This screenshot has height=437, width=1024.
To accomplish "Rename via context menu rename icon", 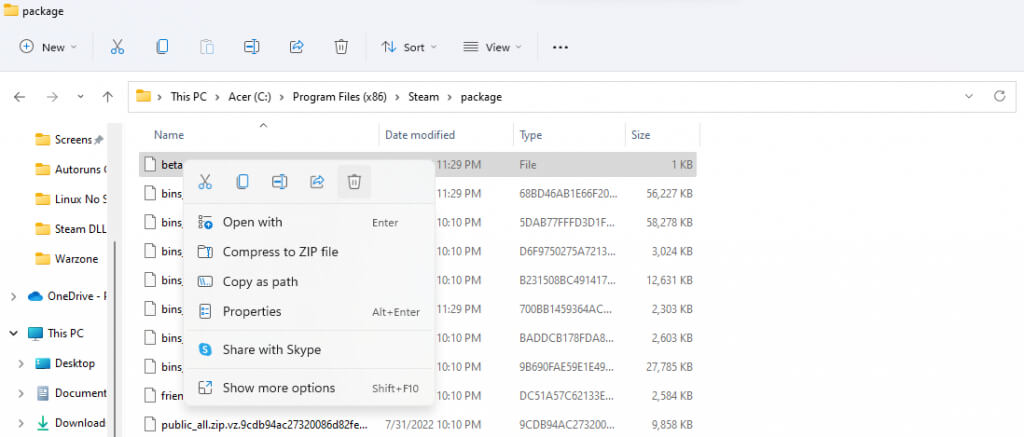I will 280,182.
